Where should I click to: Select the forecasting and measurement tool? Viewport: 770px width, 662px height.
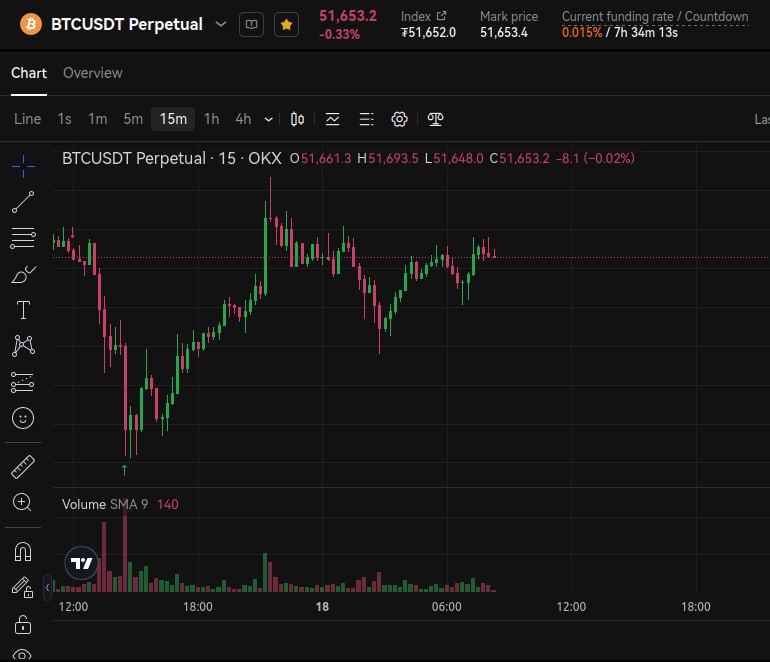(x=23, y=382)
